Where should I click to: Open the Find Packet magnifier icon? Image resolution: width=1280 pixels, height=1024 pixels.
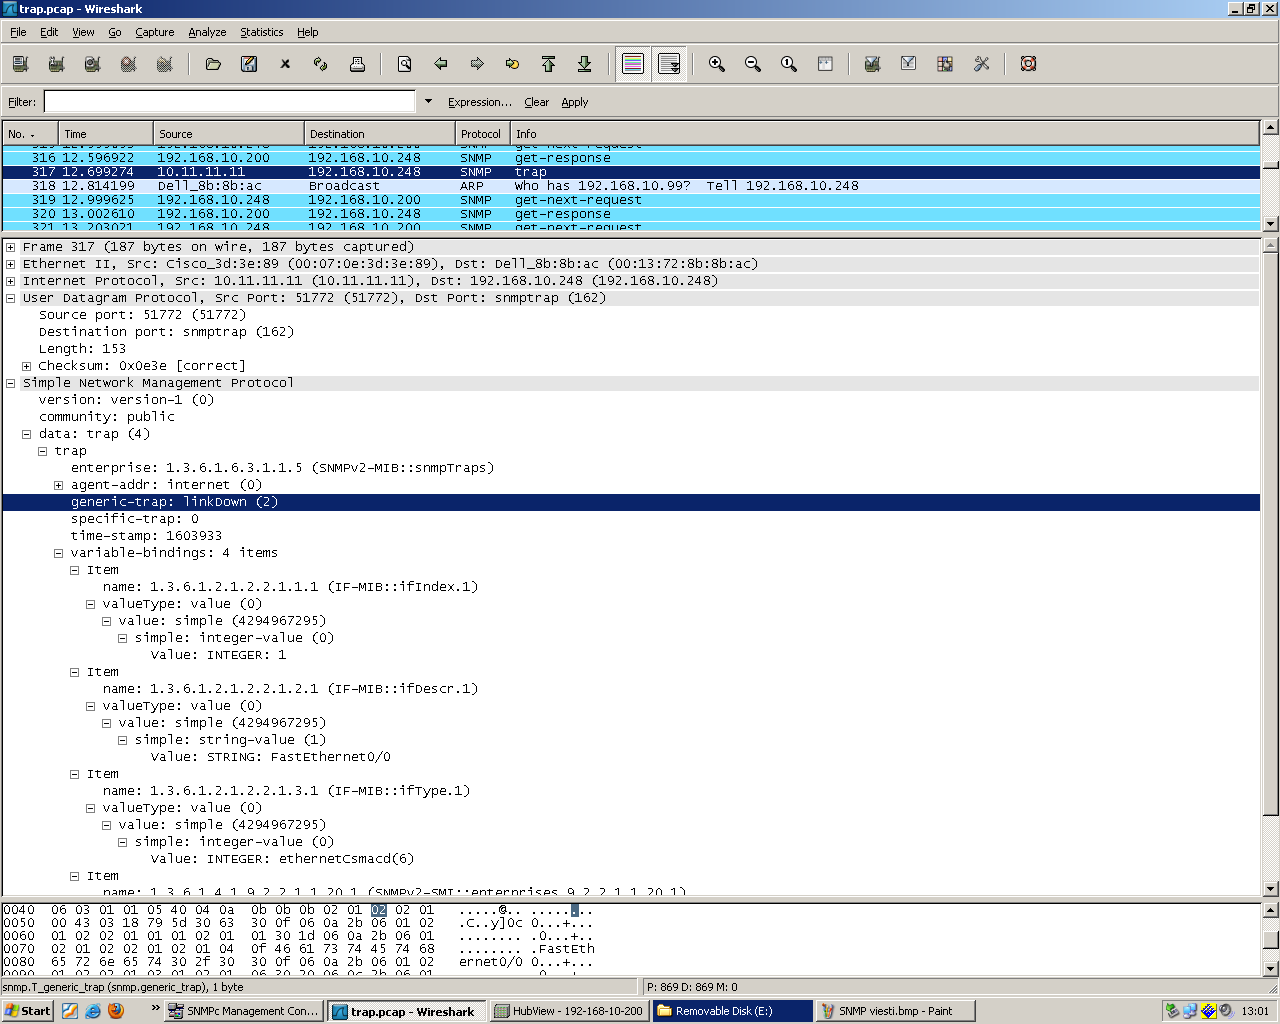tap(405, 64)
